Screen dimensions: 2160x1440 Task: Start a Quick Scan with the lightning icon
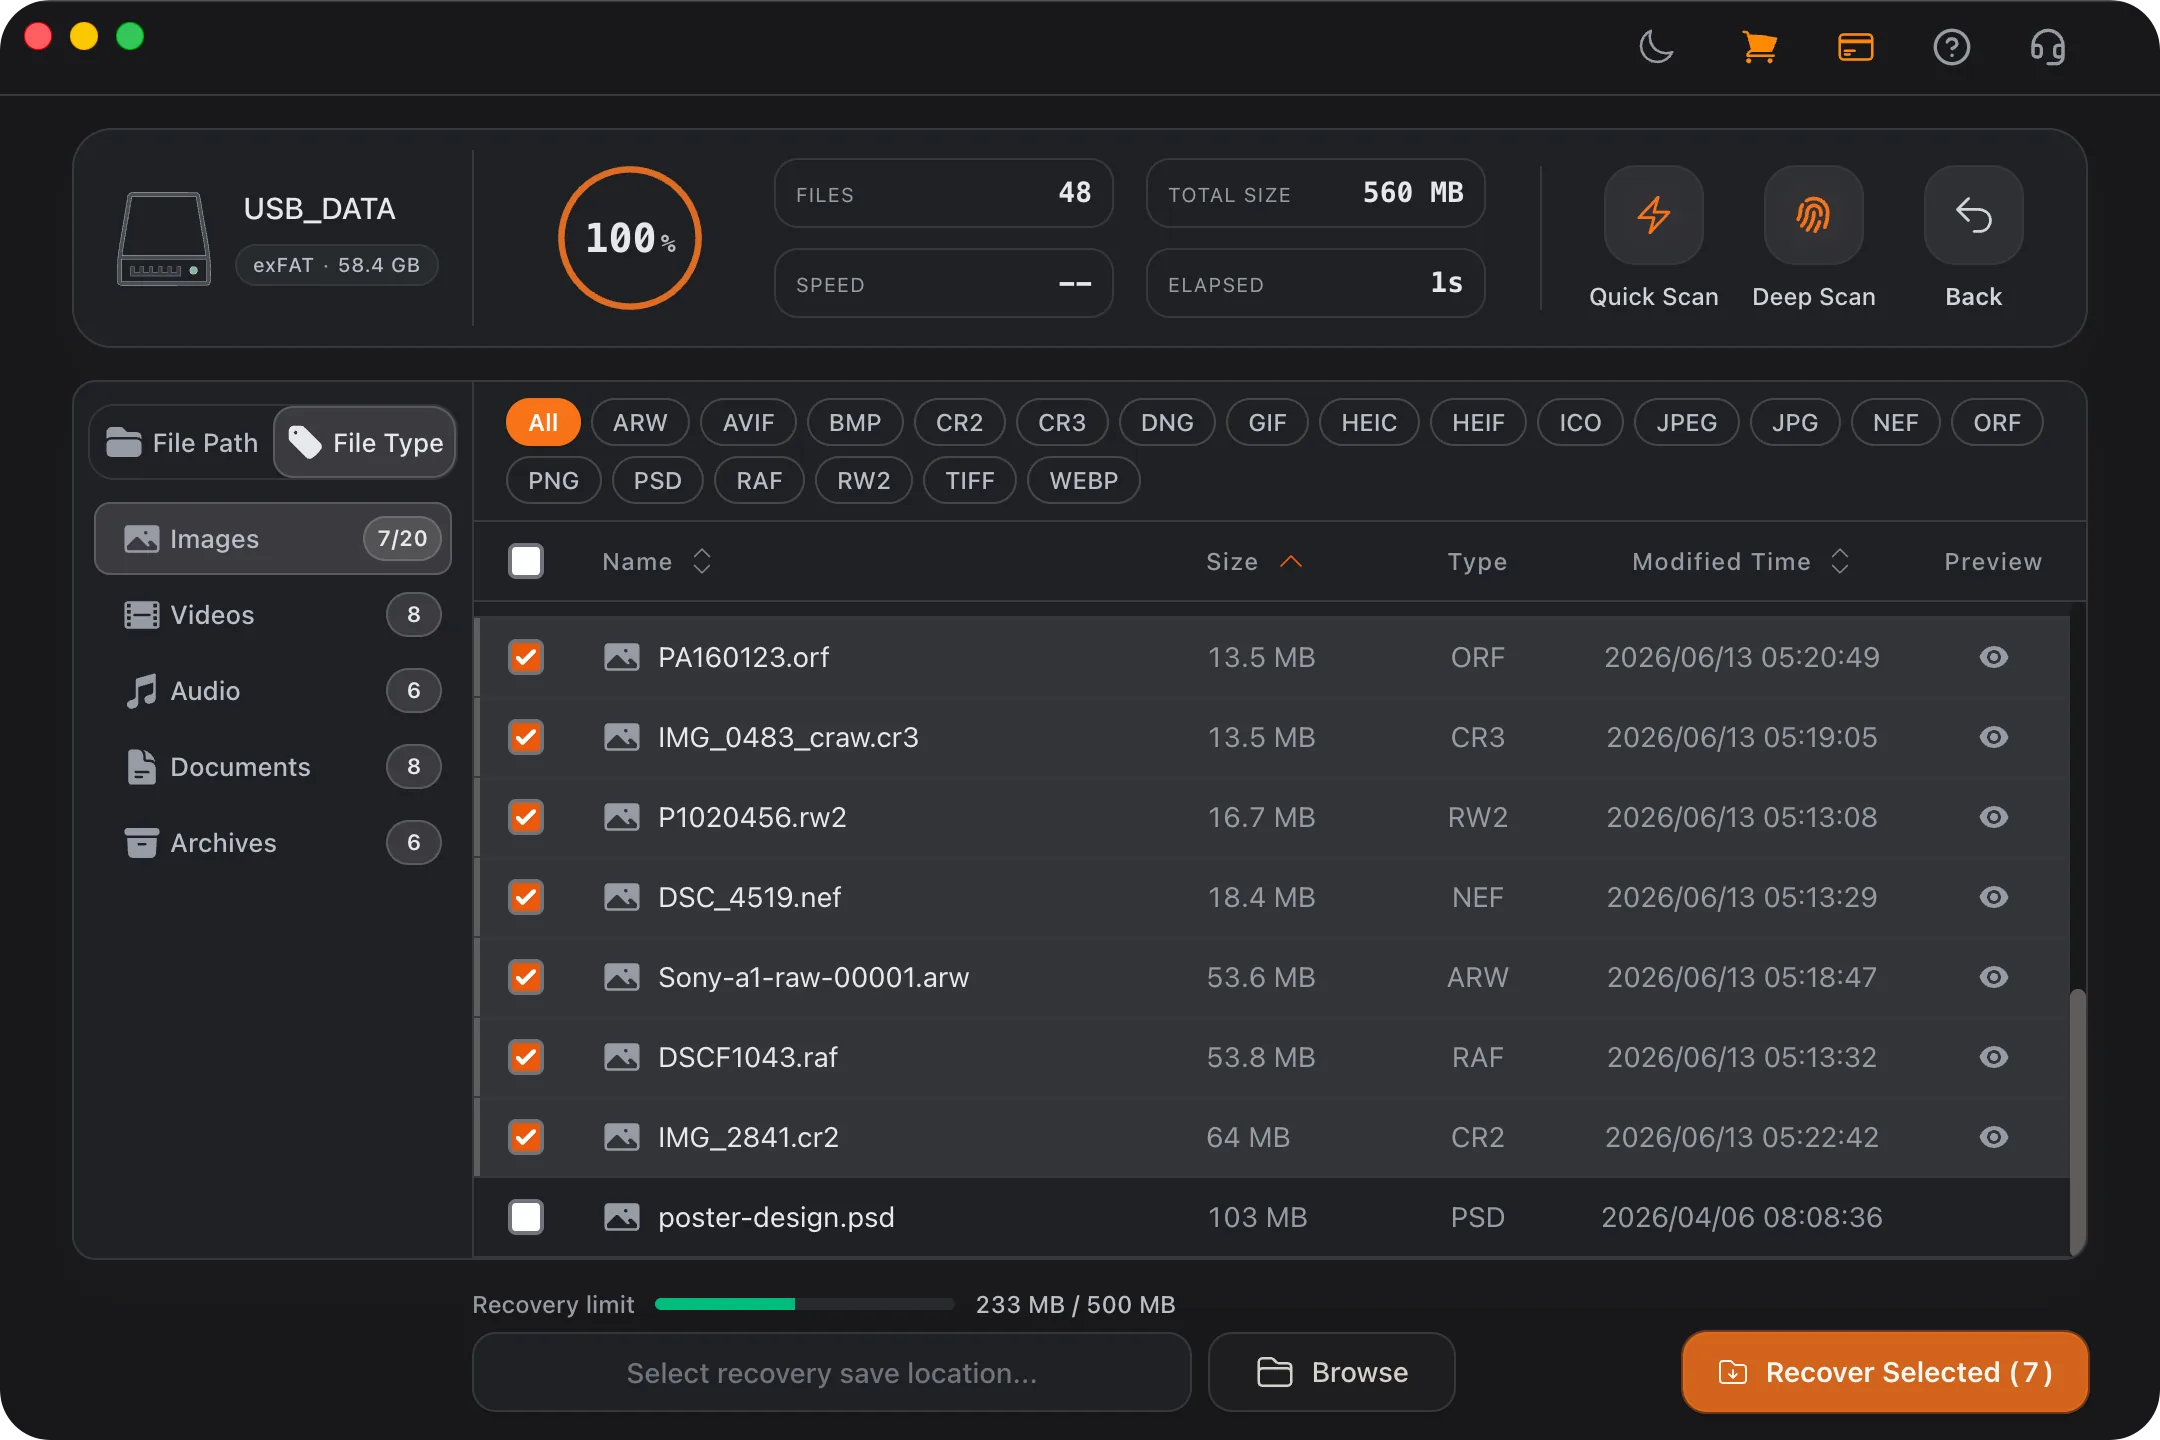[x=1653, y=215]
